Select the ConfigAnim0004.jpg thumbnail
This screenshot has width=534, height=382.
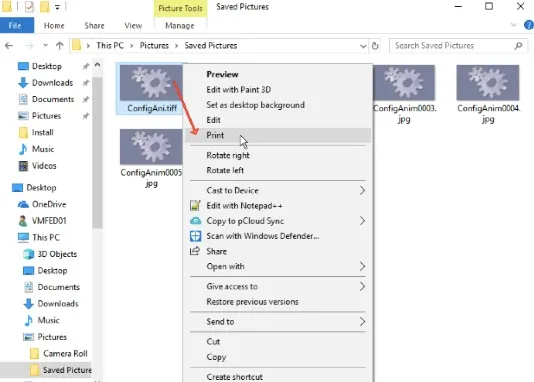point(488,94)
